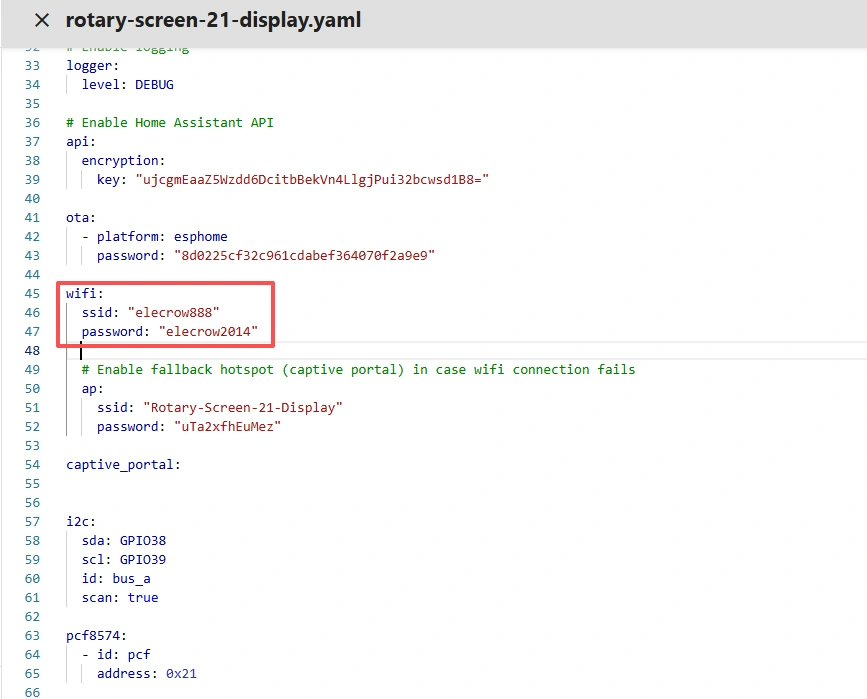Click the rotary-screen-21-display.yaml file title
867x699 pixels.
(x=213, y=20)
